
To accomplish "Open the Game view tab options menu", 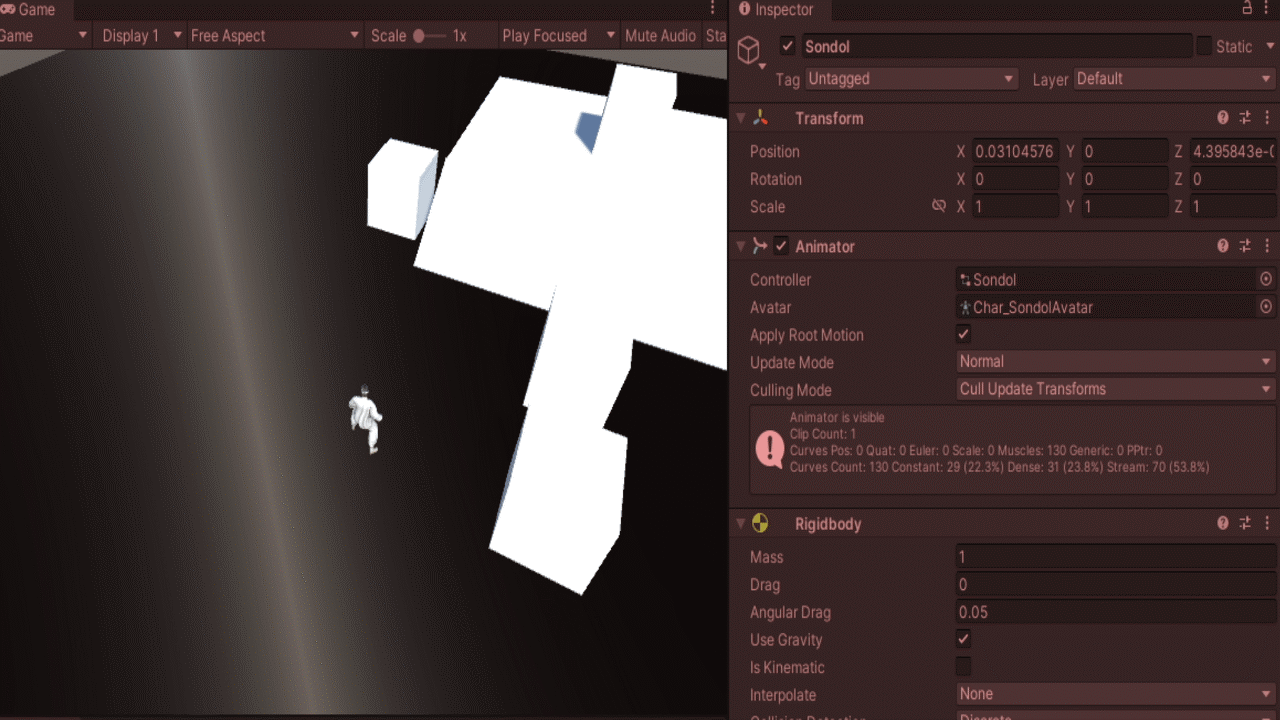I will (713, 9).
